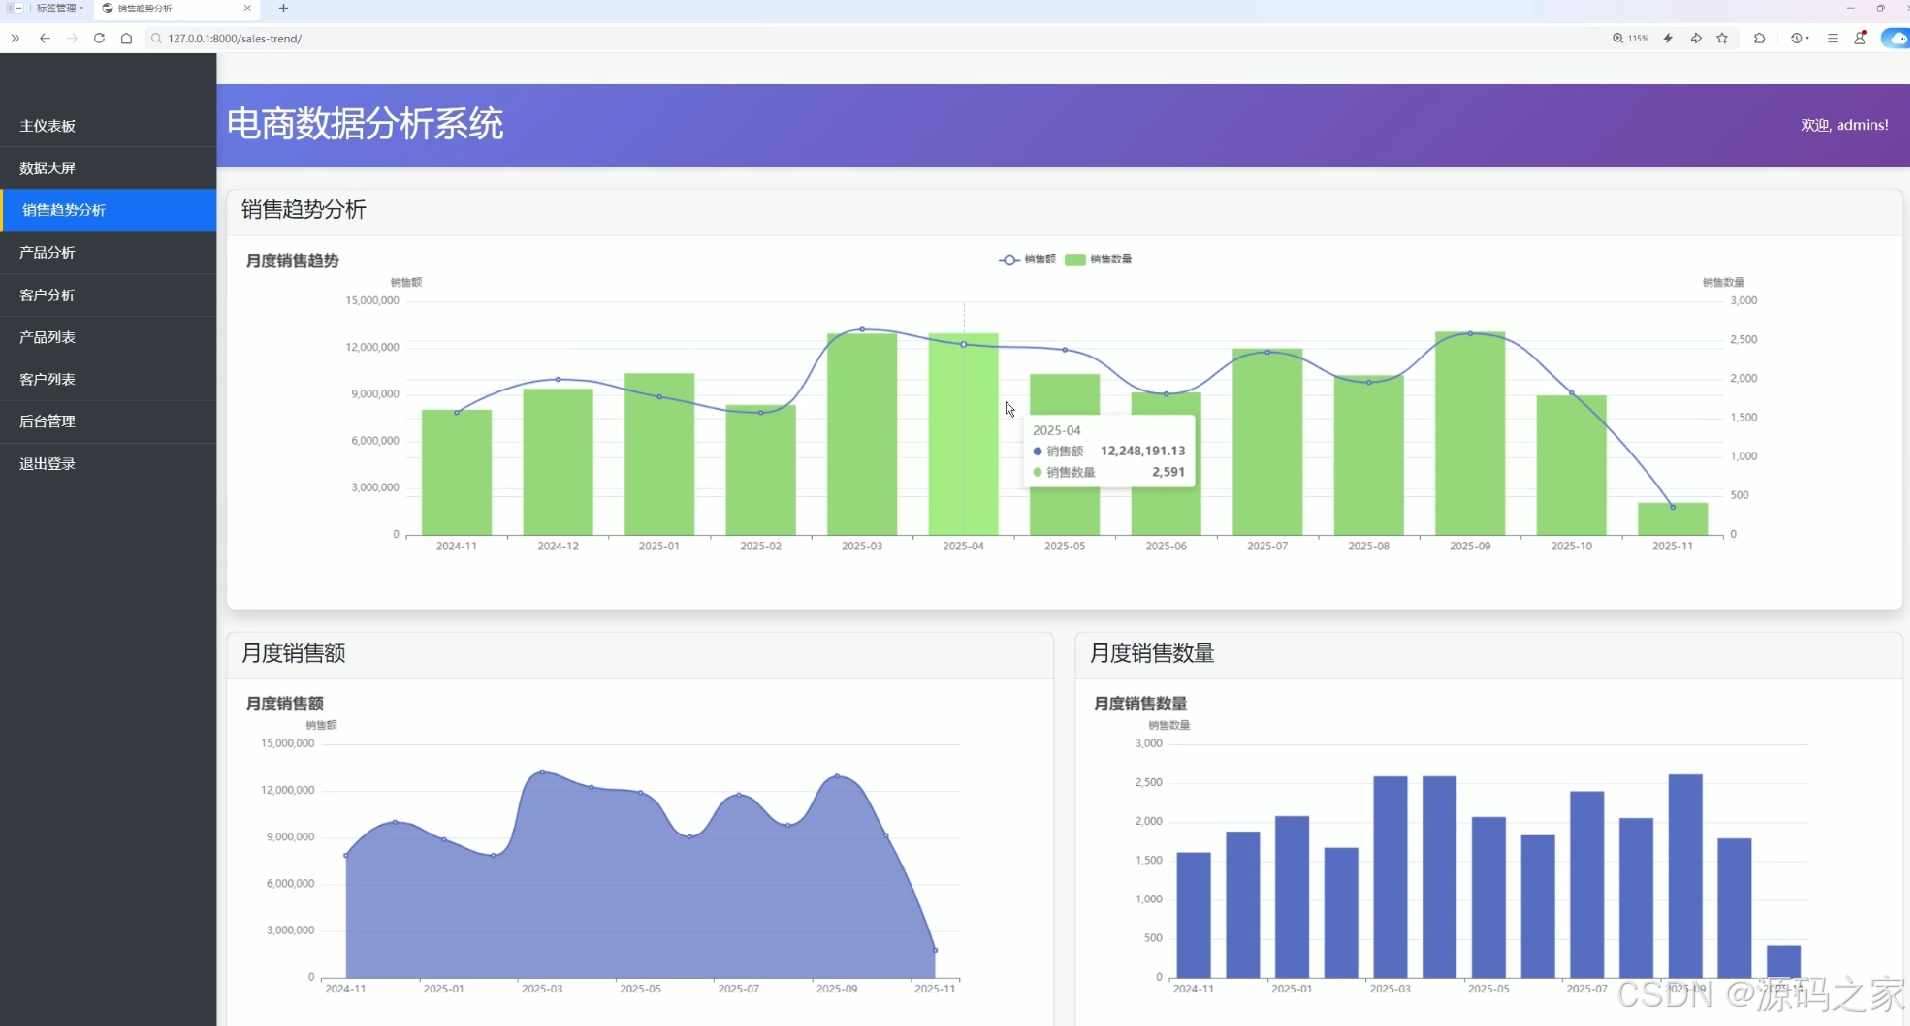Minimize the browser window

tap(1850, 8)
